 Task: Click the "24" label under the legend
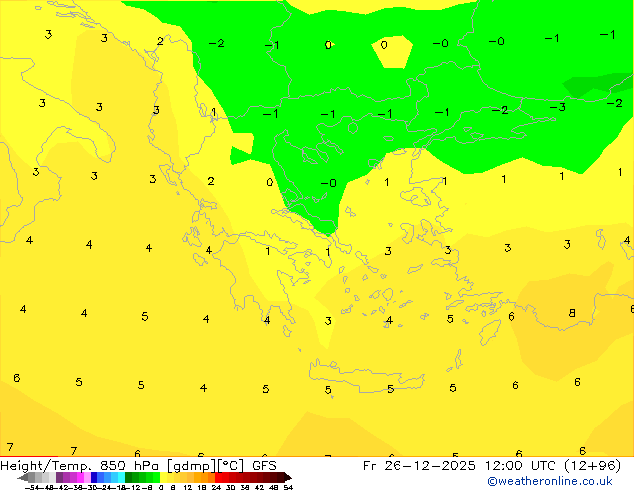click(x=216, y=487)
